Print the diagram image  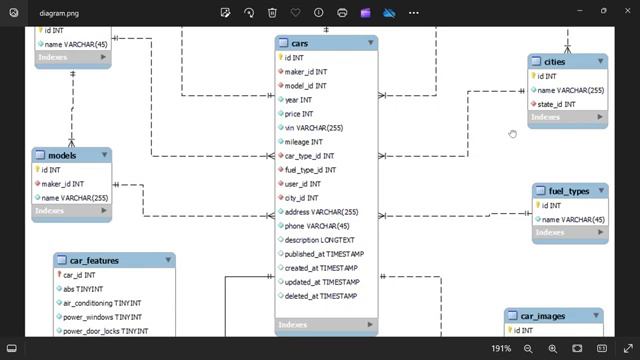tap(342, 13)
